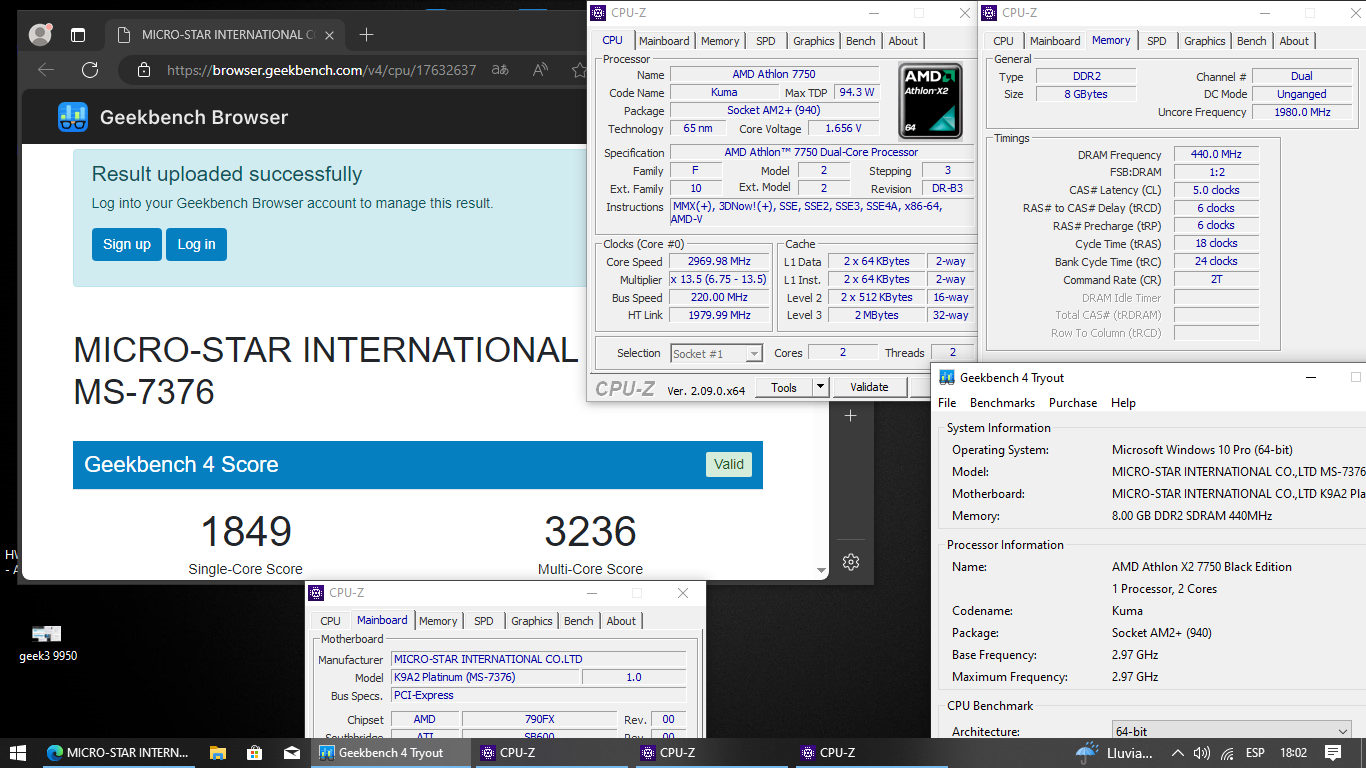
Task: Open Edge sidebar settings gear
Action: [850, 562]
